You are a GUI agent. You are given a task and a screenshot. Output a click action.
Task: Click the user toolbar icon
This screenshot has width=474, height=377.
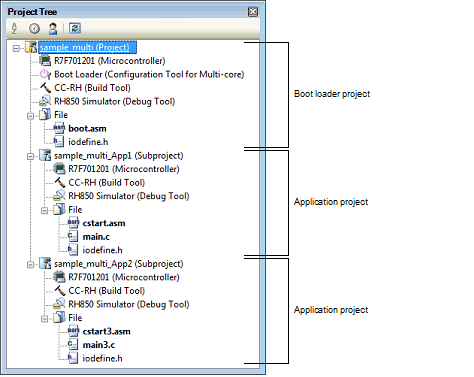[53, 28]
